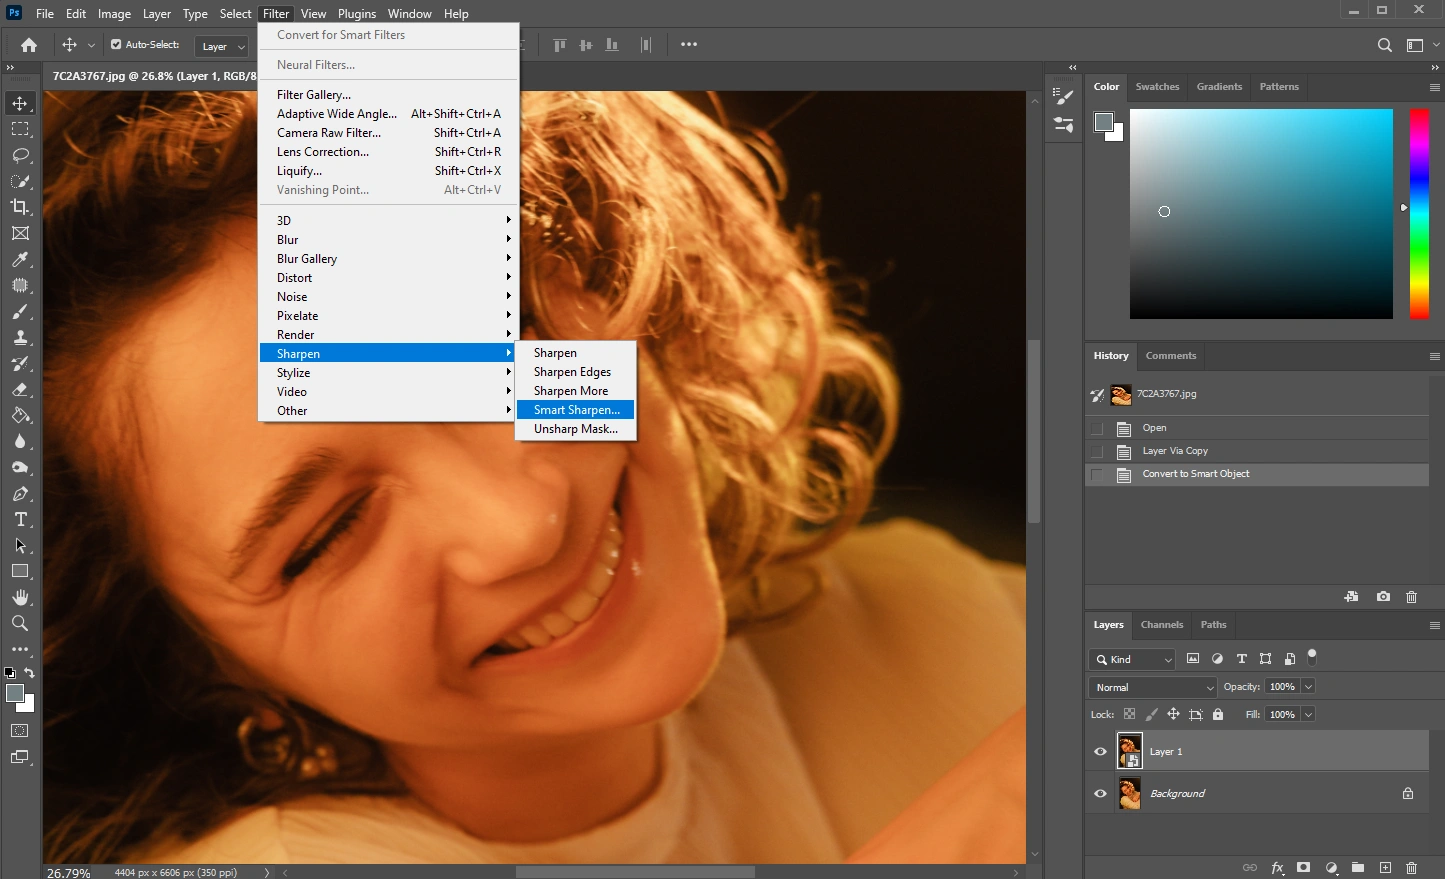Toggle the layer filter on/off switch

point(1312,658)
